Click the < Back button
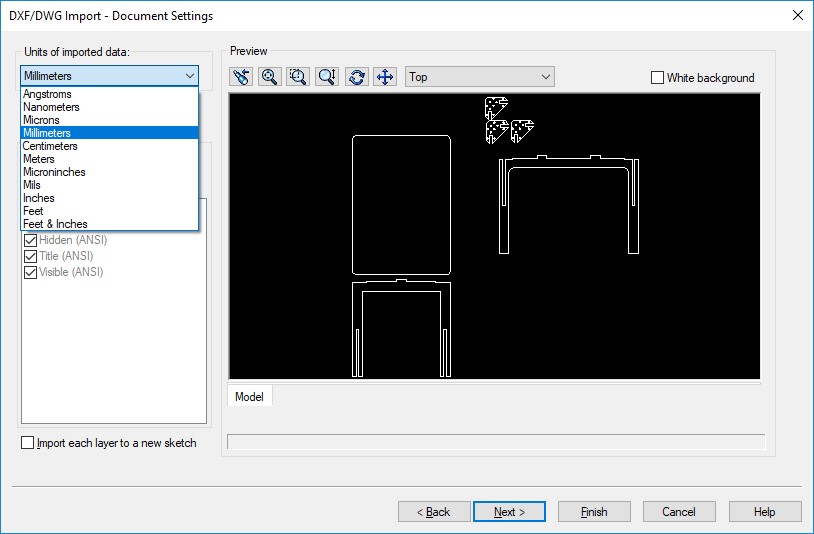Image resolution: width=814 pixels, height=534 pixels. (x=434, y=512)
